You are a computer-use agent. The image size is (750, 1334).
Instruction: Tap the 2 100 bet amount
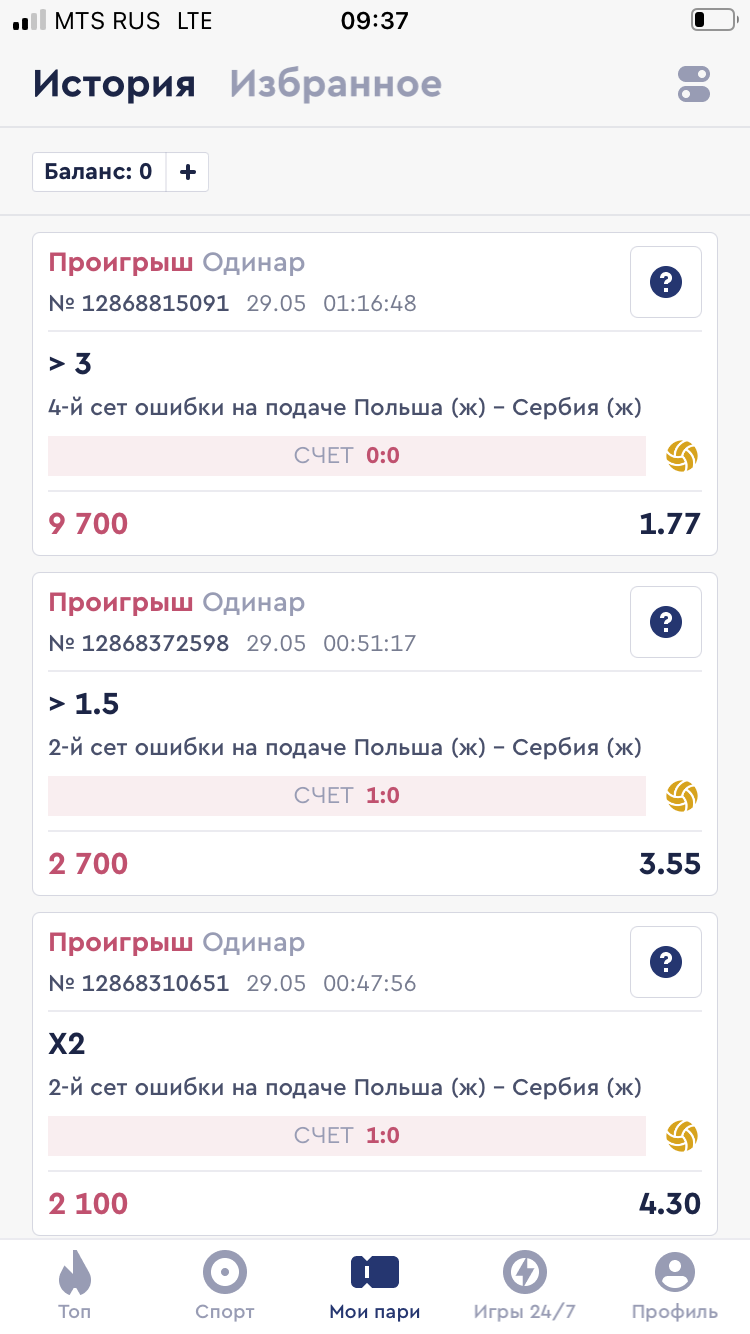point(88,1204)
